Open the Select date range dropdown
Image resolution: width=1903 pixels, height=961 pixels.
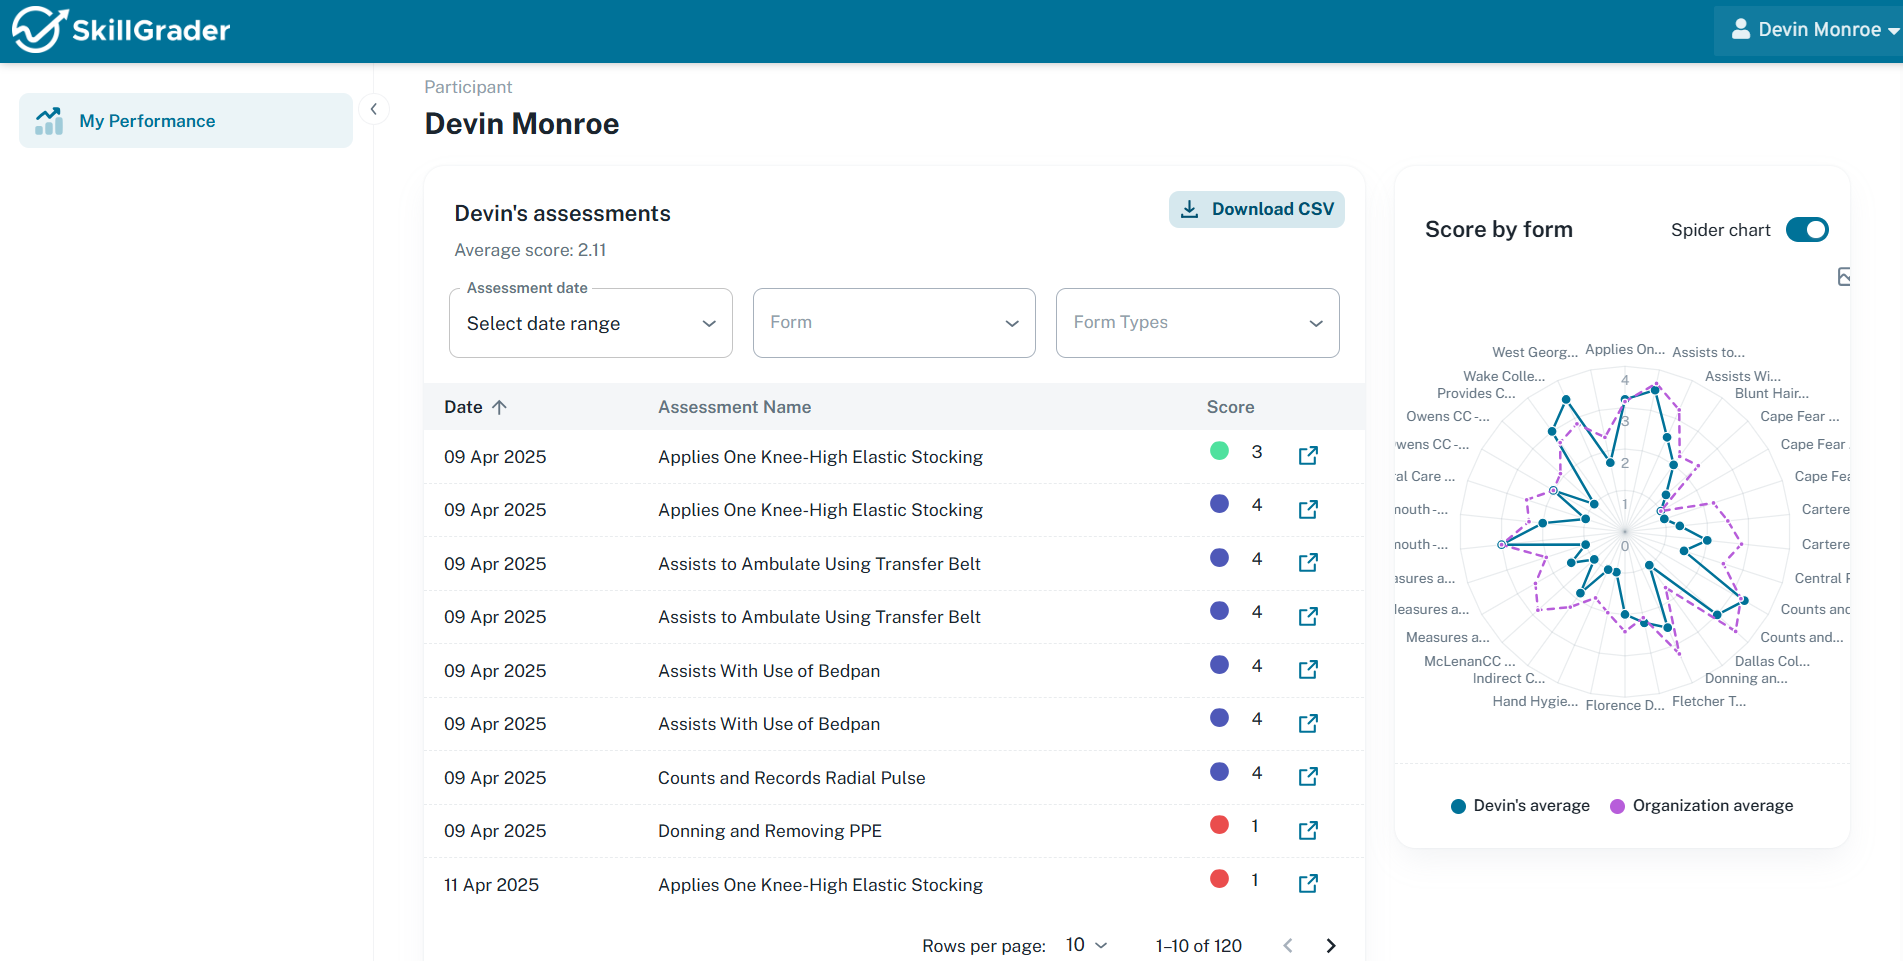pos(590,322)
